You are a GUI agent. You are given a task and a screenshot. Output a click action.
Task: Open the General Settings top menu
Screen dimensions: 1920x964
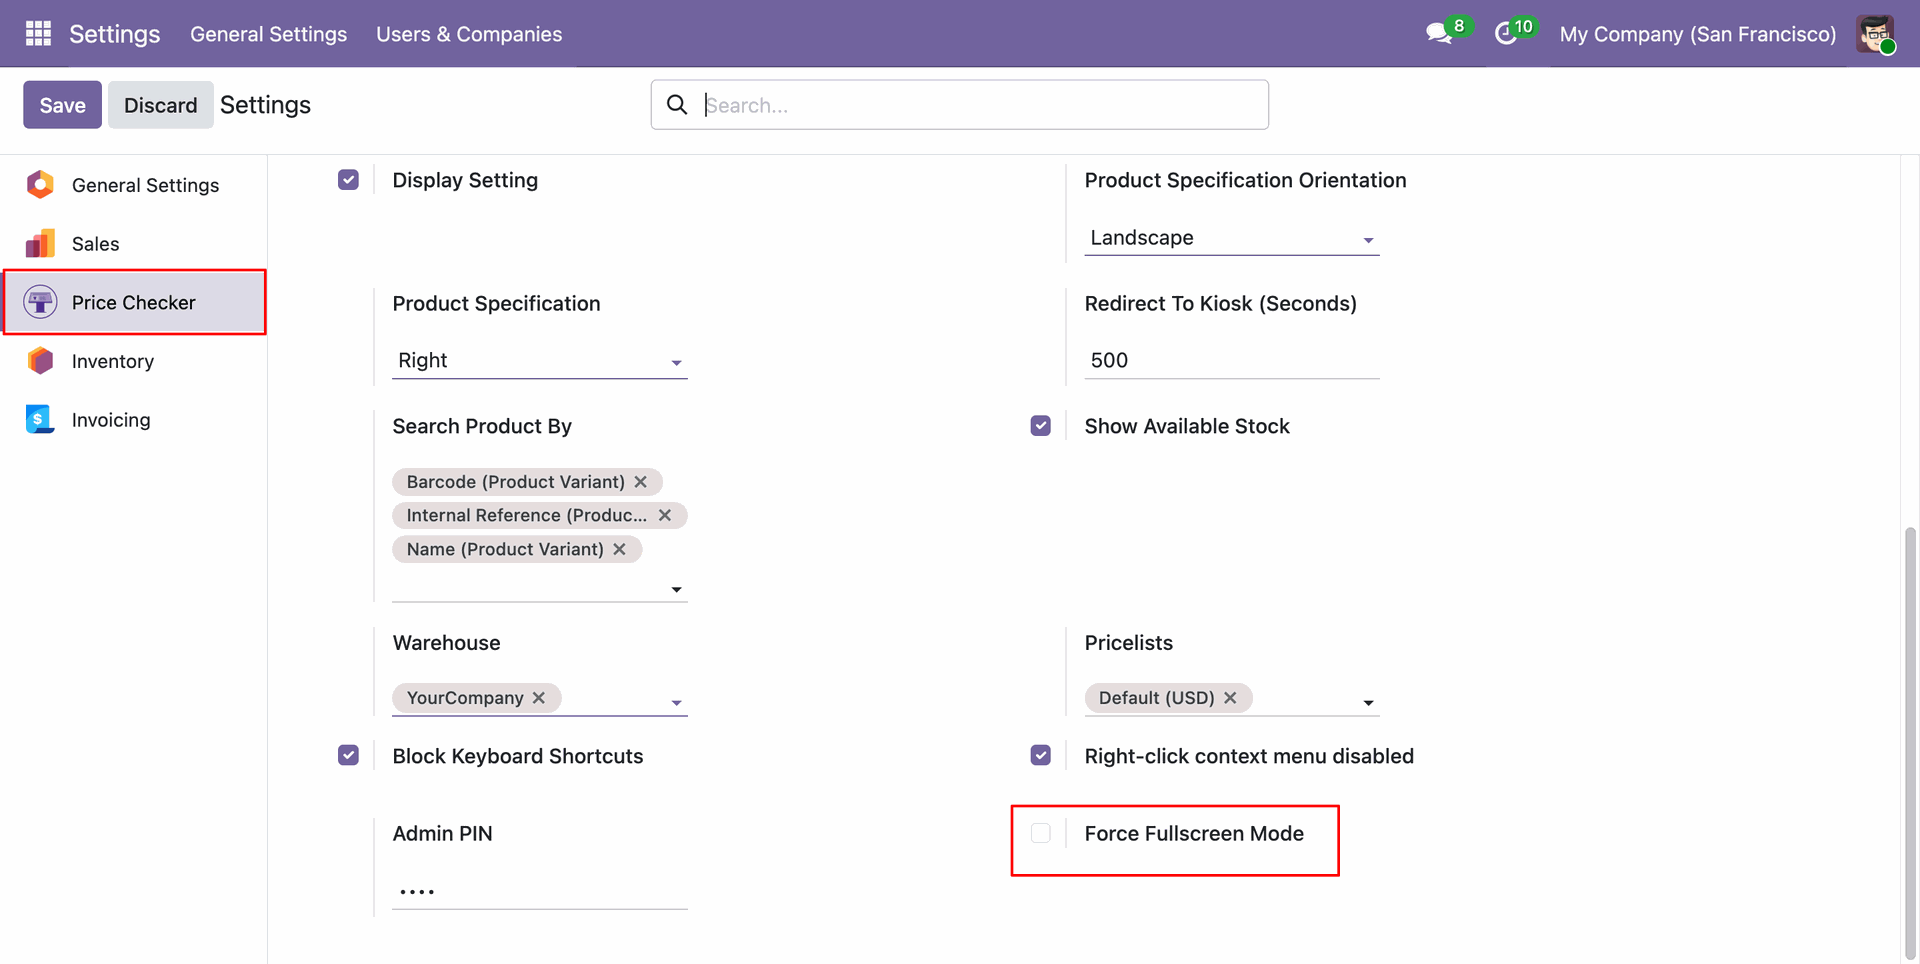(269, 34)
